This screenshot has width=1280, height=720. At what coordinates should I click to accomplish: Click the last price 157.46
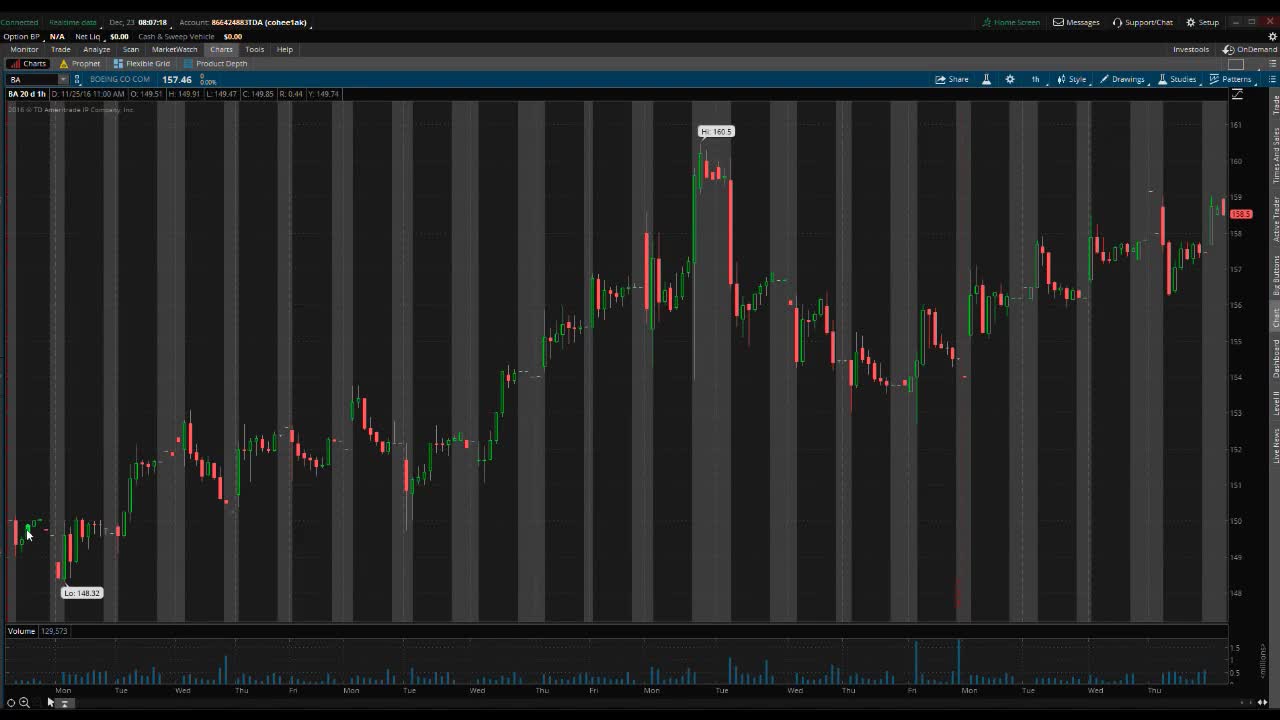177,79
